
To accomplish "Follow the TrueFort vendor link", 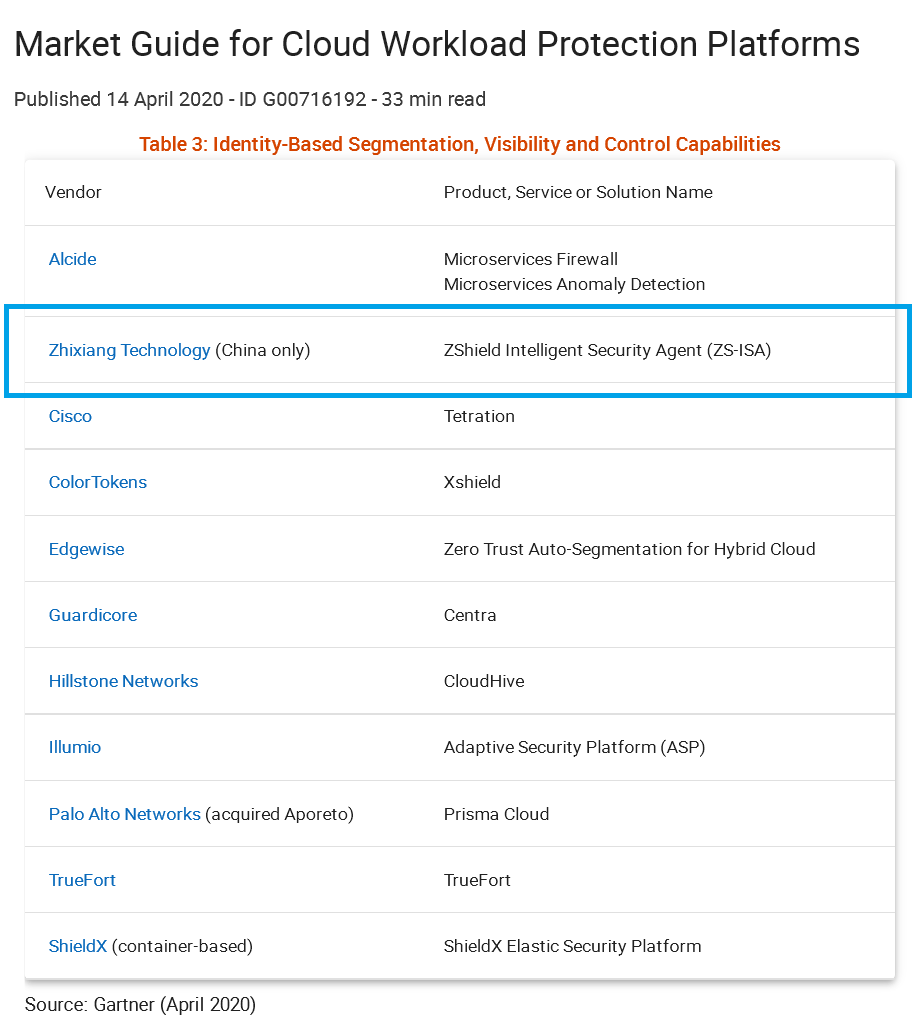I will click(82, 880).
